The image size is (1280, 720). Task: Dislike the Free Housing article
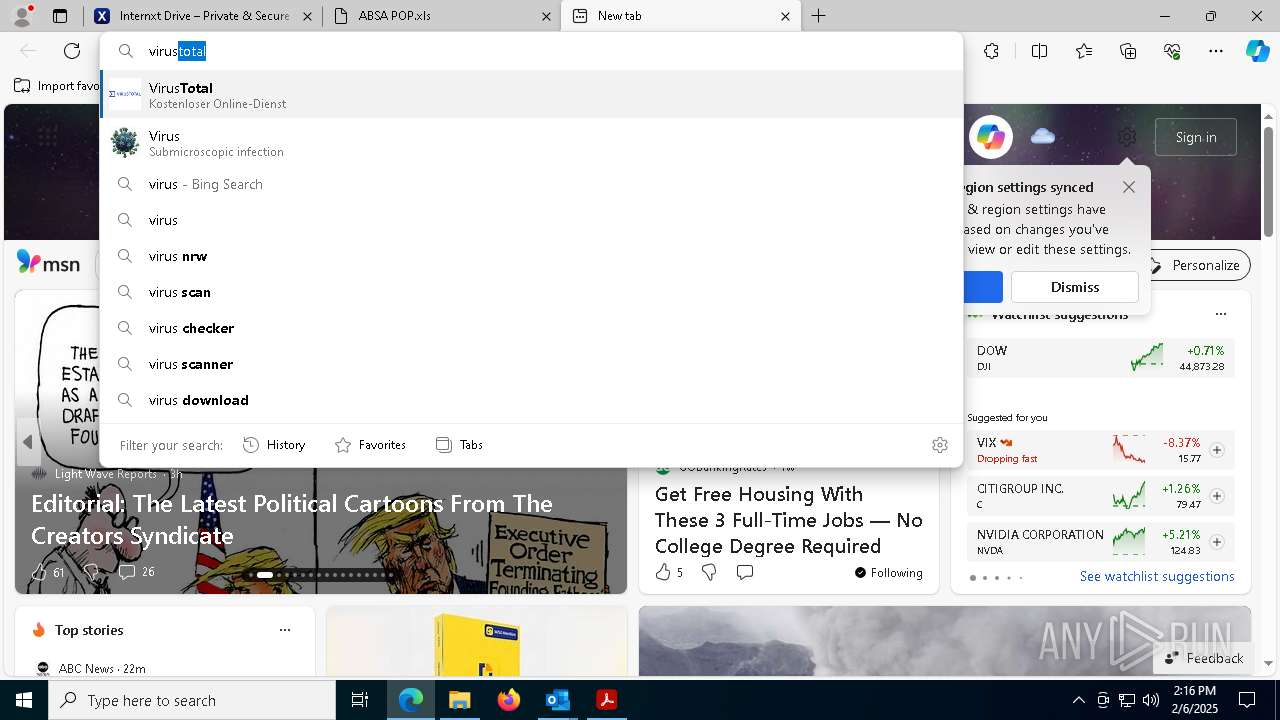709,572
